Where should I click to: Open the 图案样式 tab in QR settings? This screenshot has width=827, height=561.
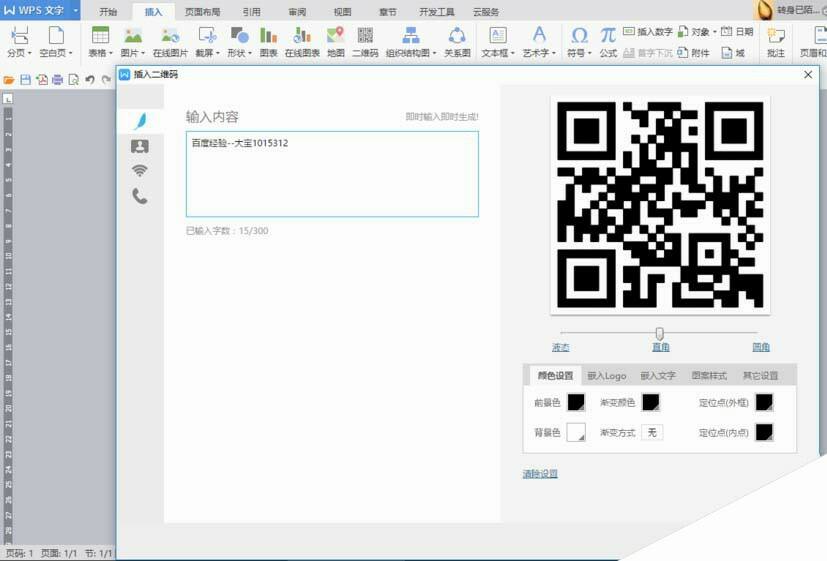(709, 375)
